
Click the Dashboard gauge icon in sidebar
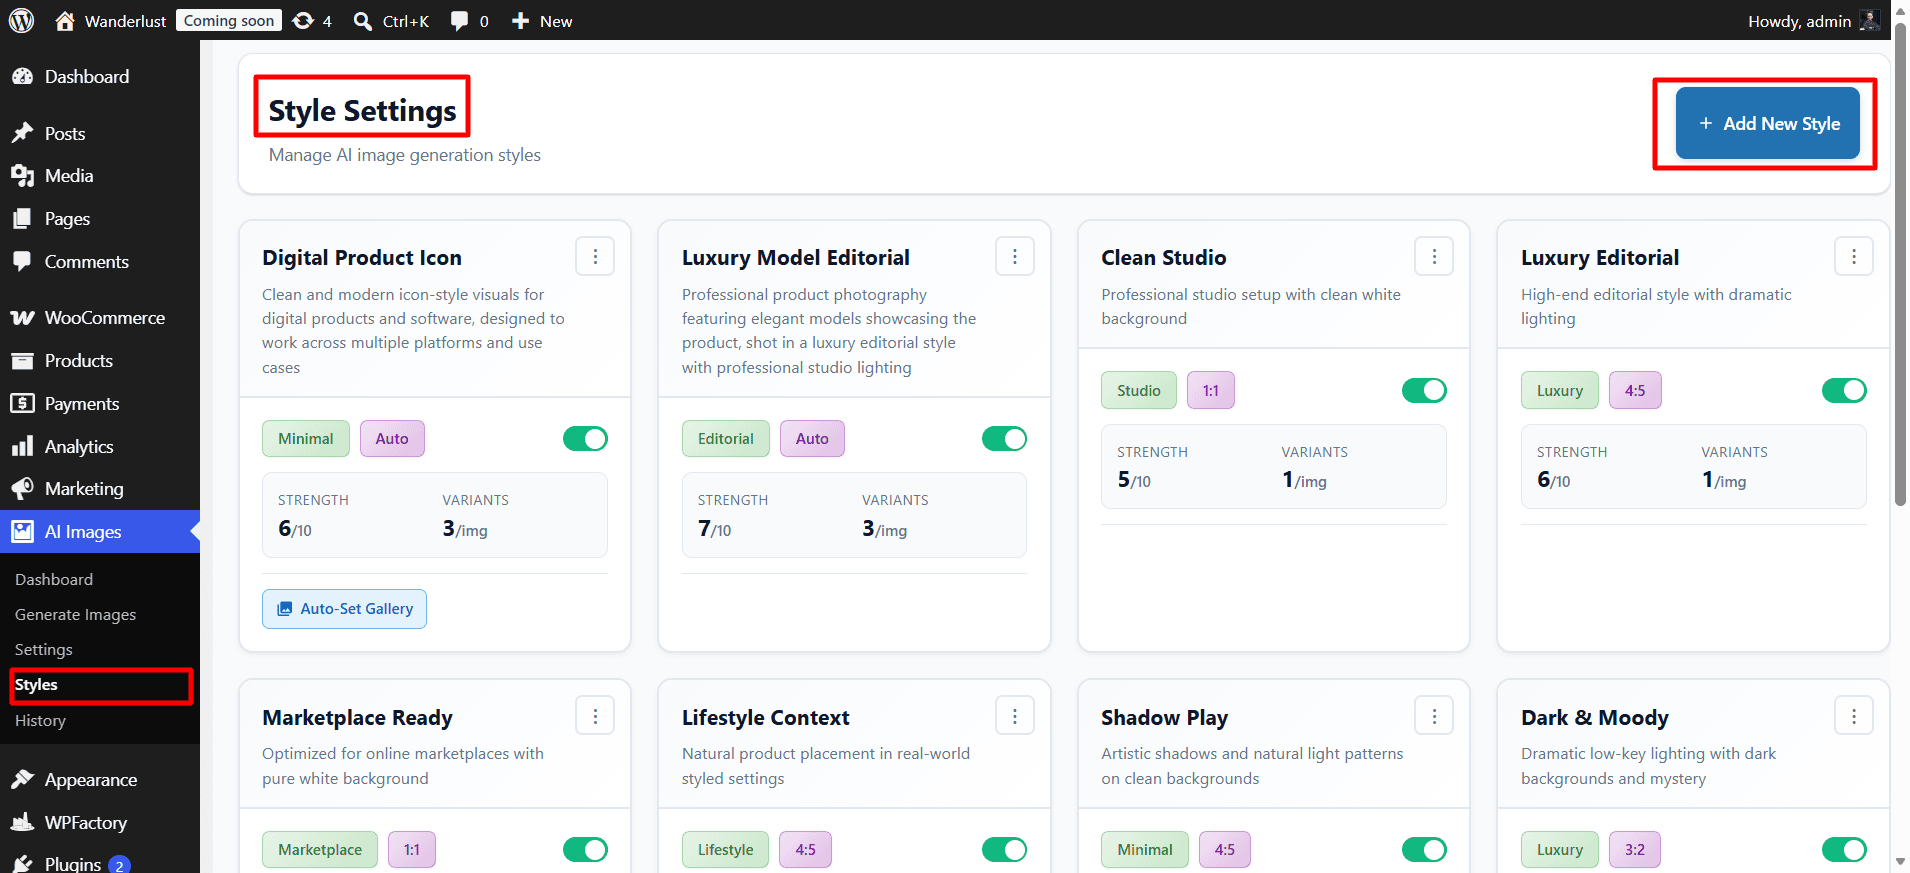(x=22, y=77)
